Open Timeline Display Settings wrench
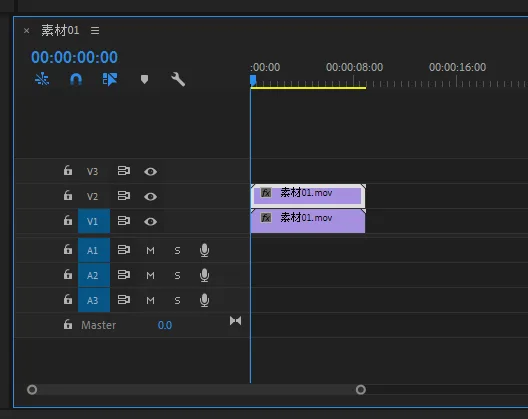This screenshot has height=419, width=528. coord(178,79)
